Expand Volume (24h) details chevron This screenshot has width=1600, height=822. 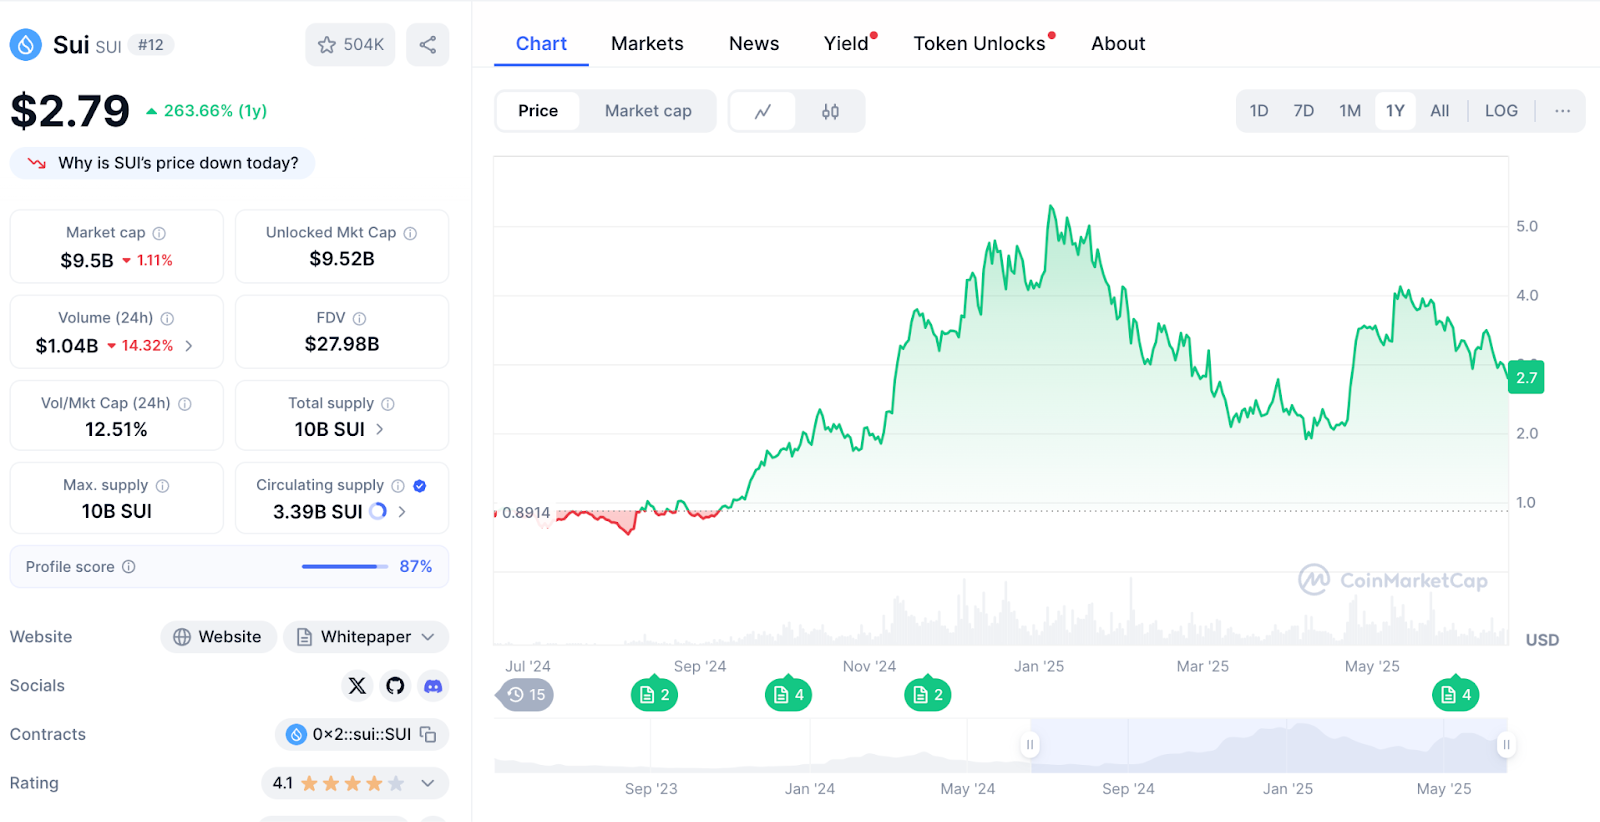pyautogui.click(x=189, y=346)
